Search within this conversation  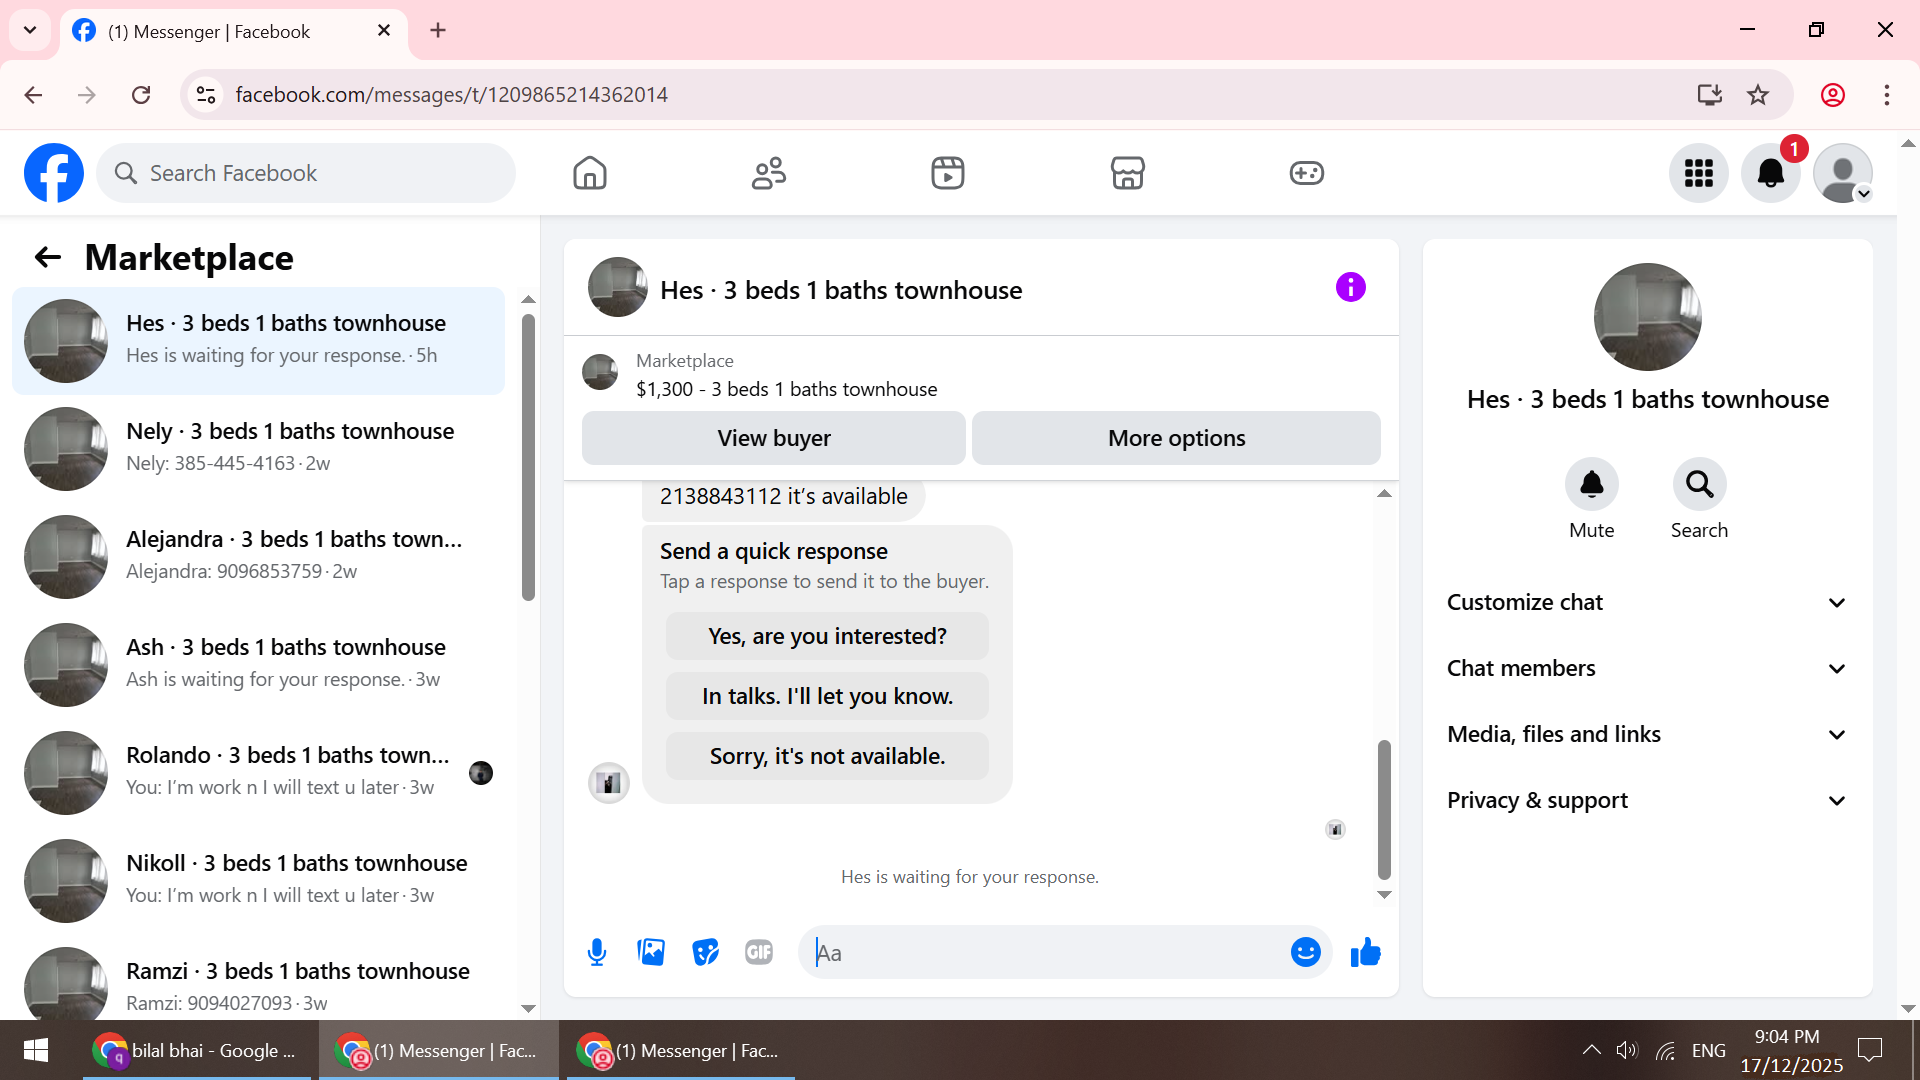pyautogui.click(x=1699, y=485)
